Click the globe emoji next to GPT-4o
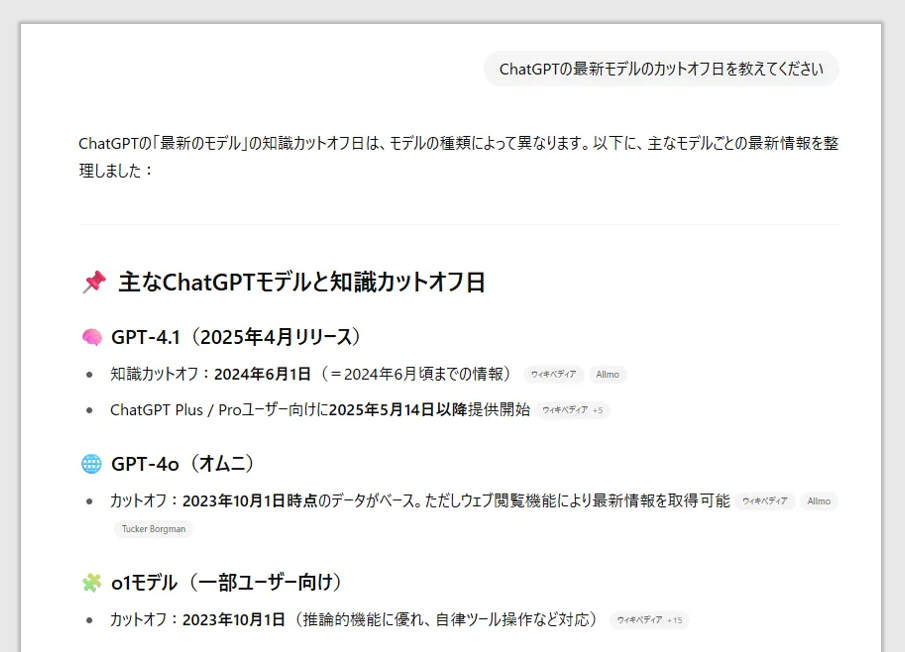The height and width of the screenshot is (652, 905). point(92,464)
